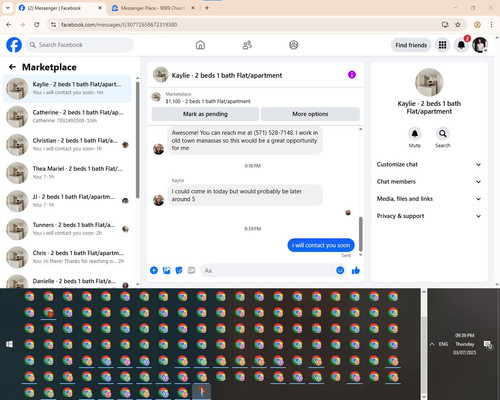Choose a sticker icon in the composer
500x400 pixels.
(x=179, y=270)
